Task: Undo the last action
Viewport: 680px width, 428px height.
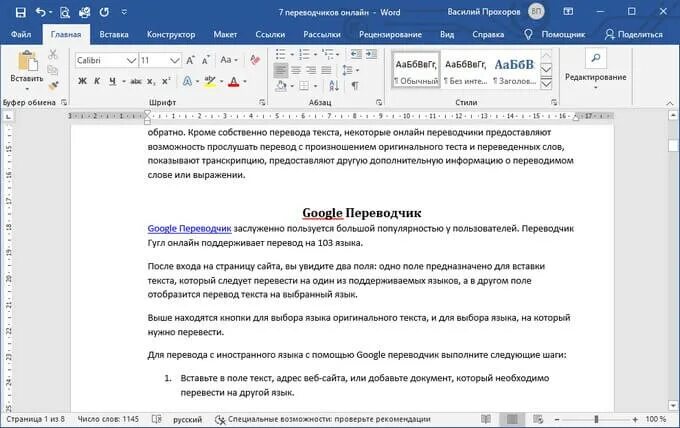Action: point(40,12)
